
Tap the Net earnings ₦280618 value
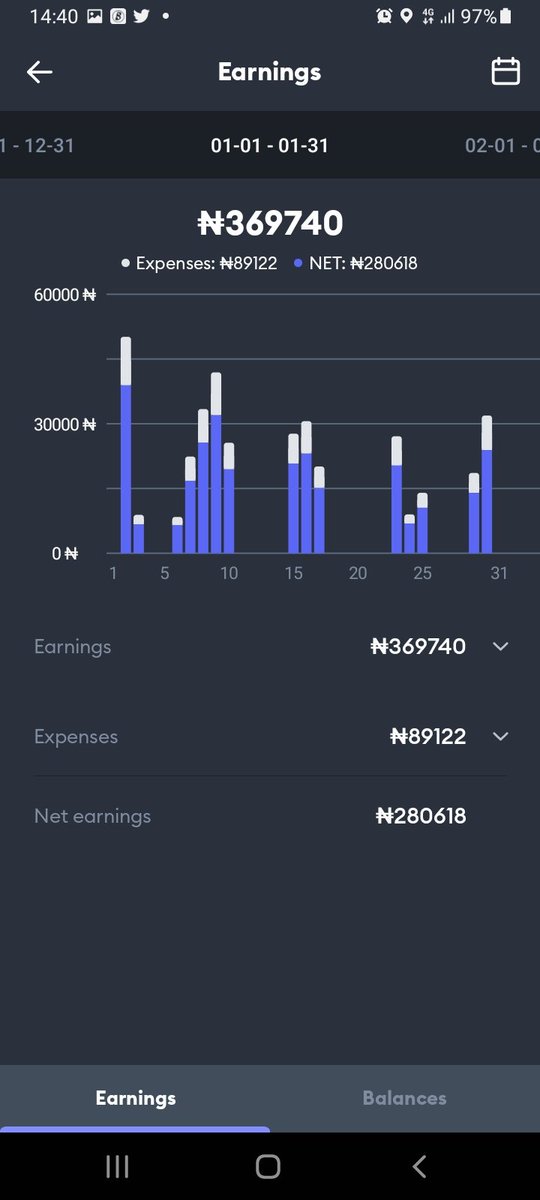[421, 816]
